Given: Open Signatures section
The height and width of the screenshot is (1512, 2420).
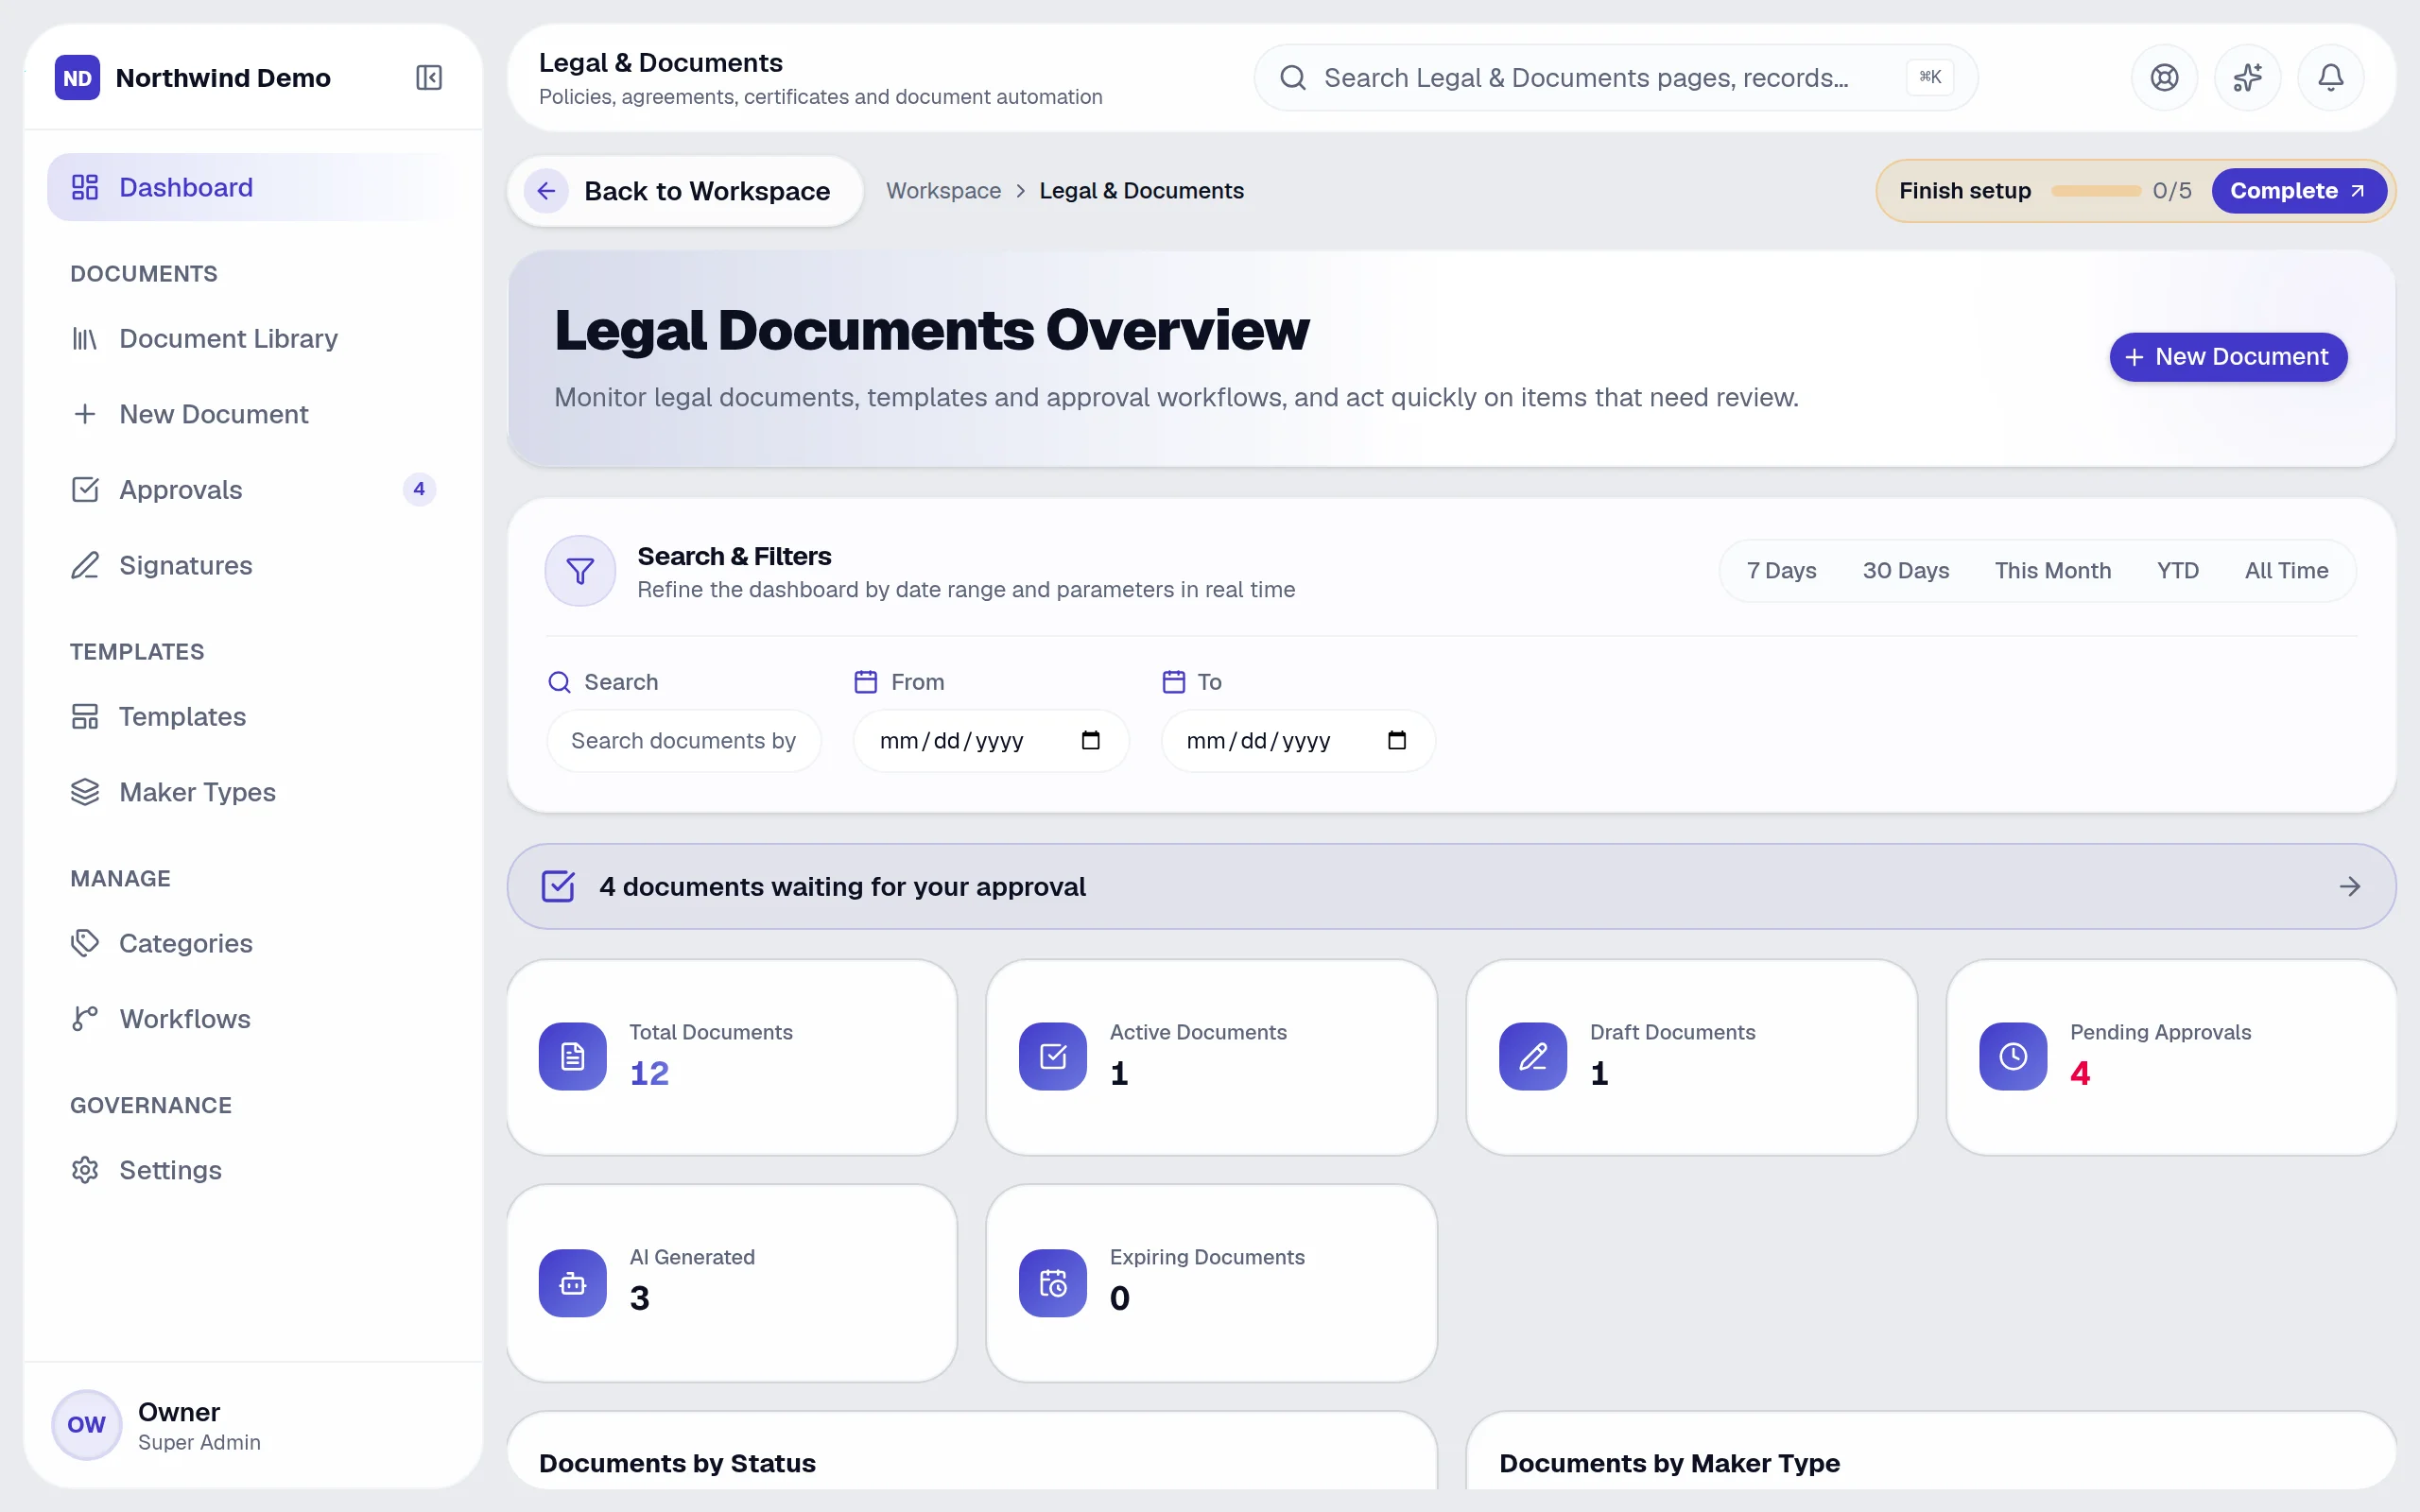Looking at the screenshot, I should (254, 565).
